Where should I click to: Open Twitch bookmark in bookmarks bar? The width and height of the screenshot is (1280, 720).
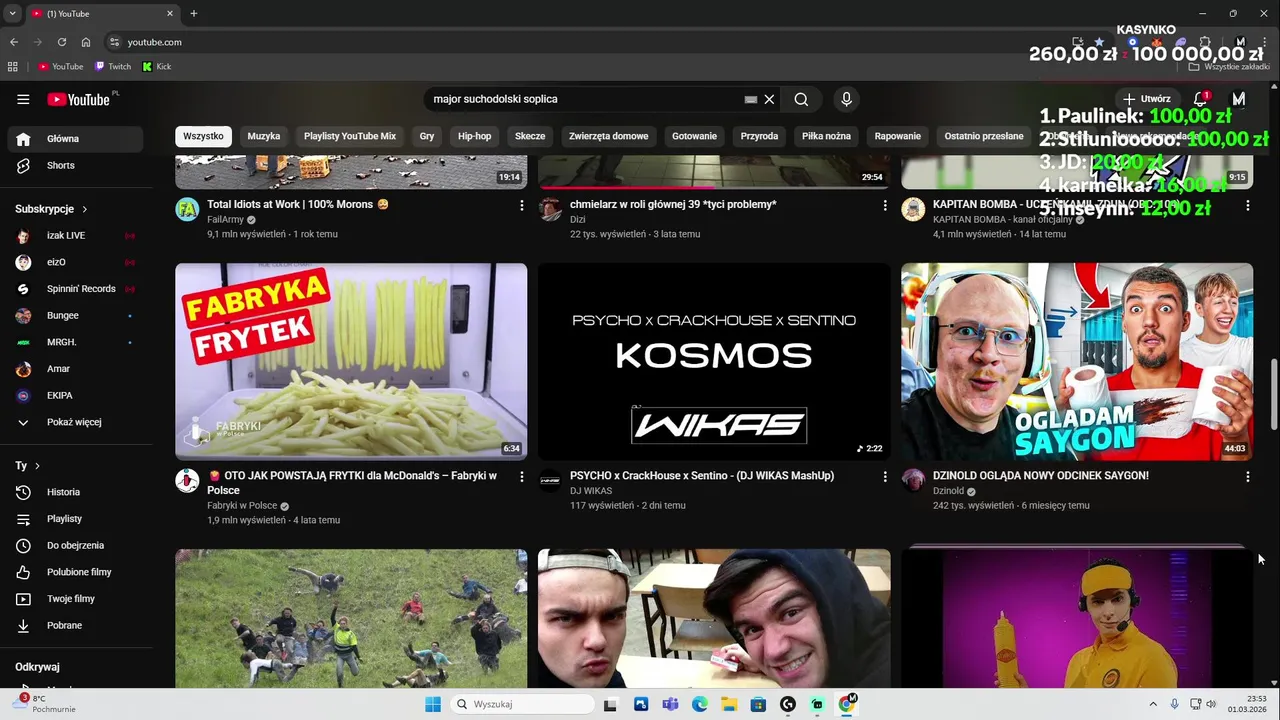click(x=113, y=67)
